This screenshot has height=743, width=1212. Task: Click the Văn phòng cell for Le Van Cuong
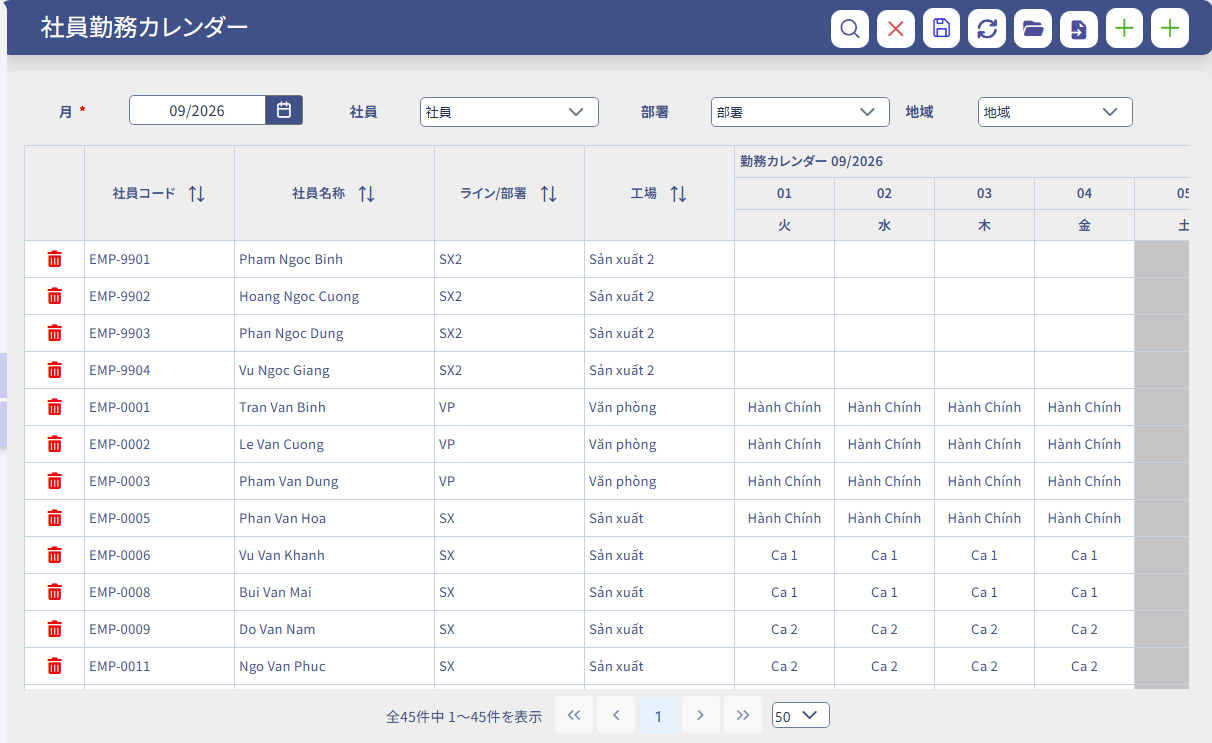point(660,444)
